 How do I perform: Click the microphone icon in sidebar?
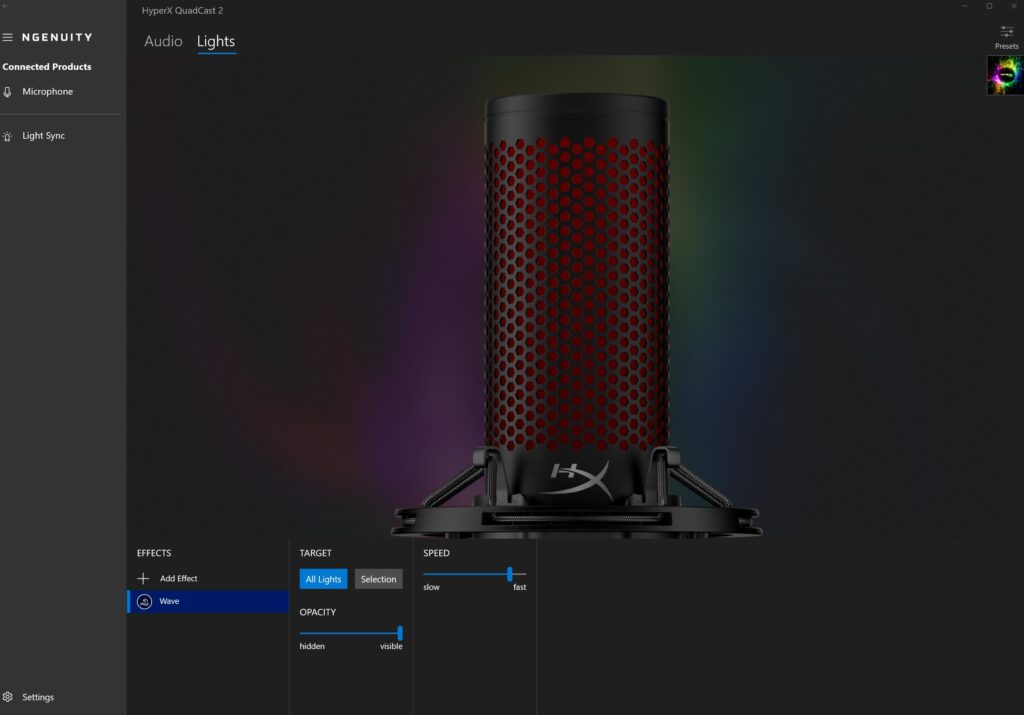[8, 92]
